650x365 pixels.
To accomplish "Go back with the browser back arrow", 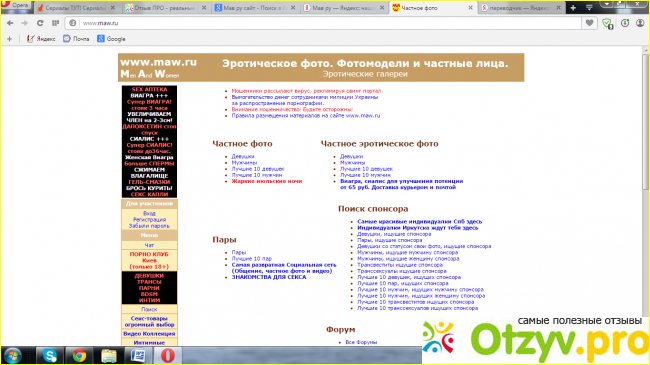I will (x=10, y=23).
